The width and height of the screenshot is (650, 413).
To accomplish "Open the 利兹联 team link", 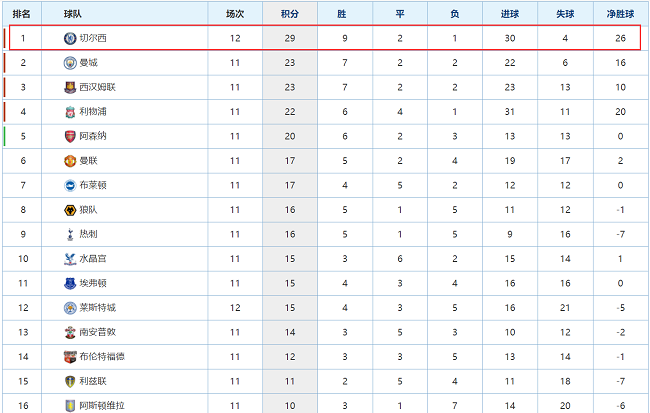I will [93, 381].
